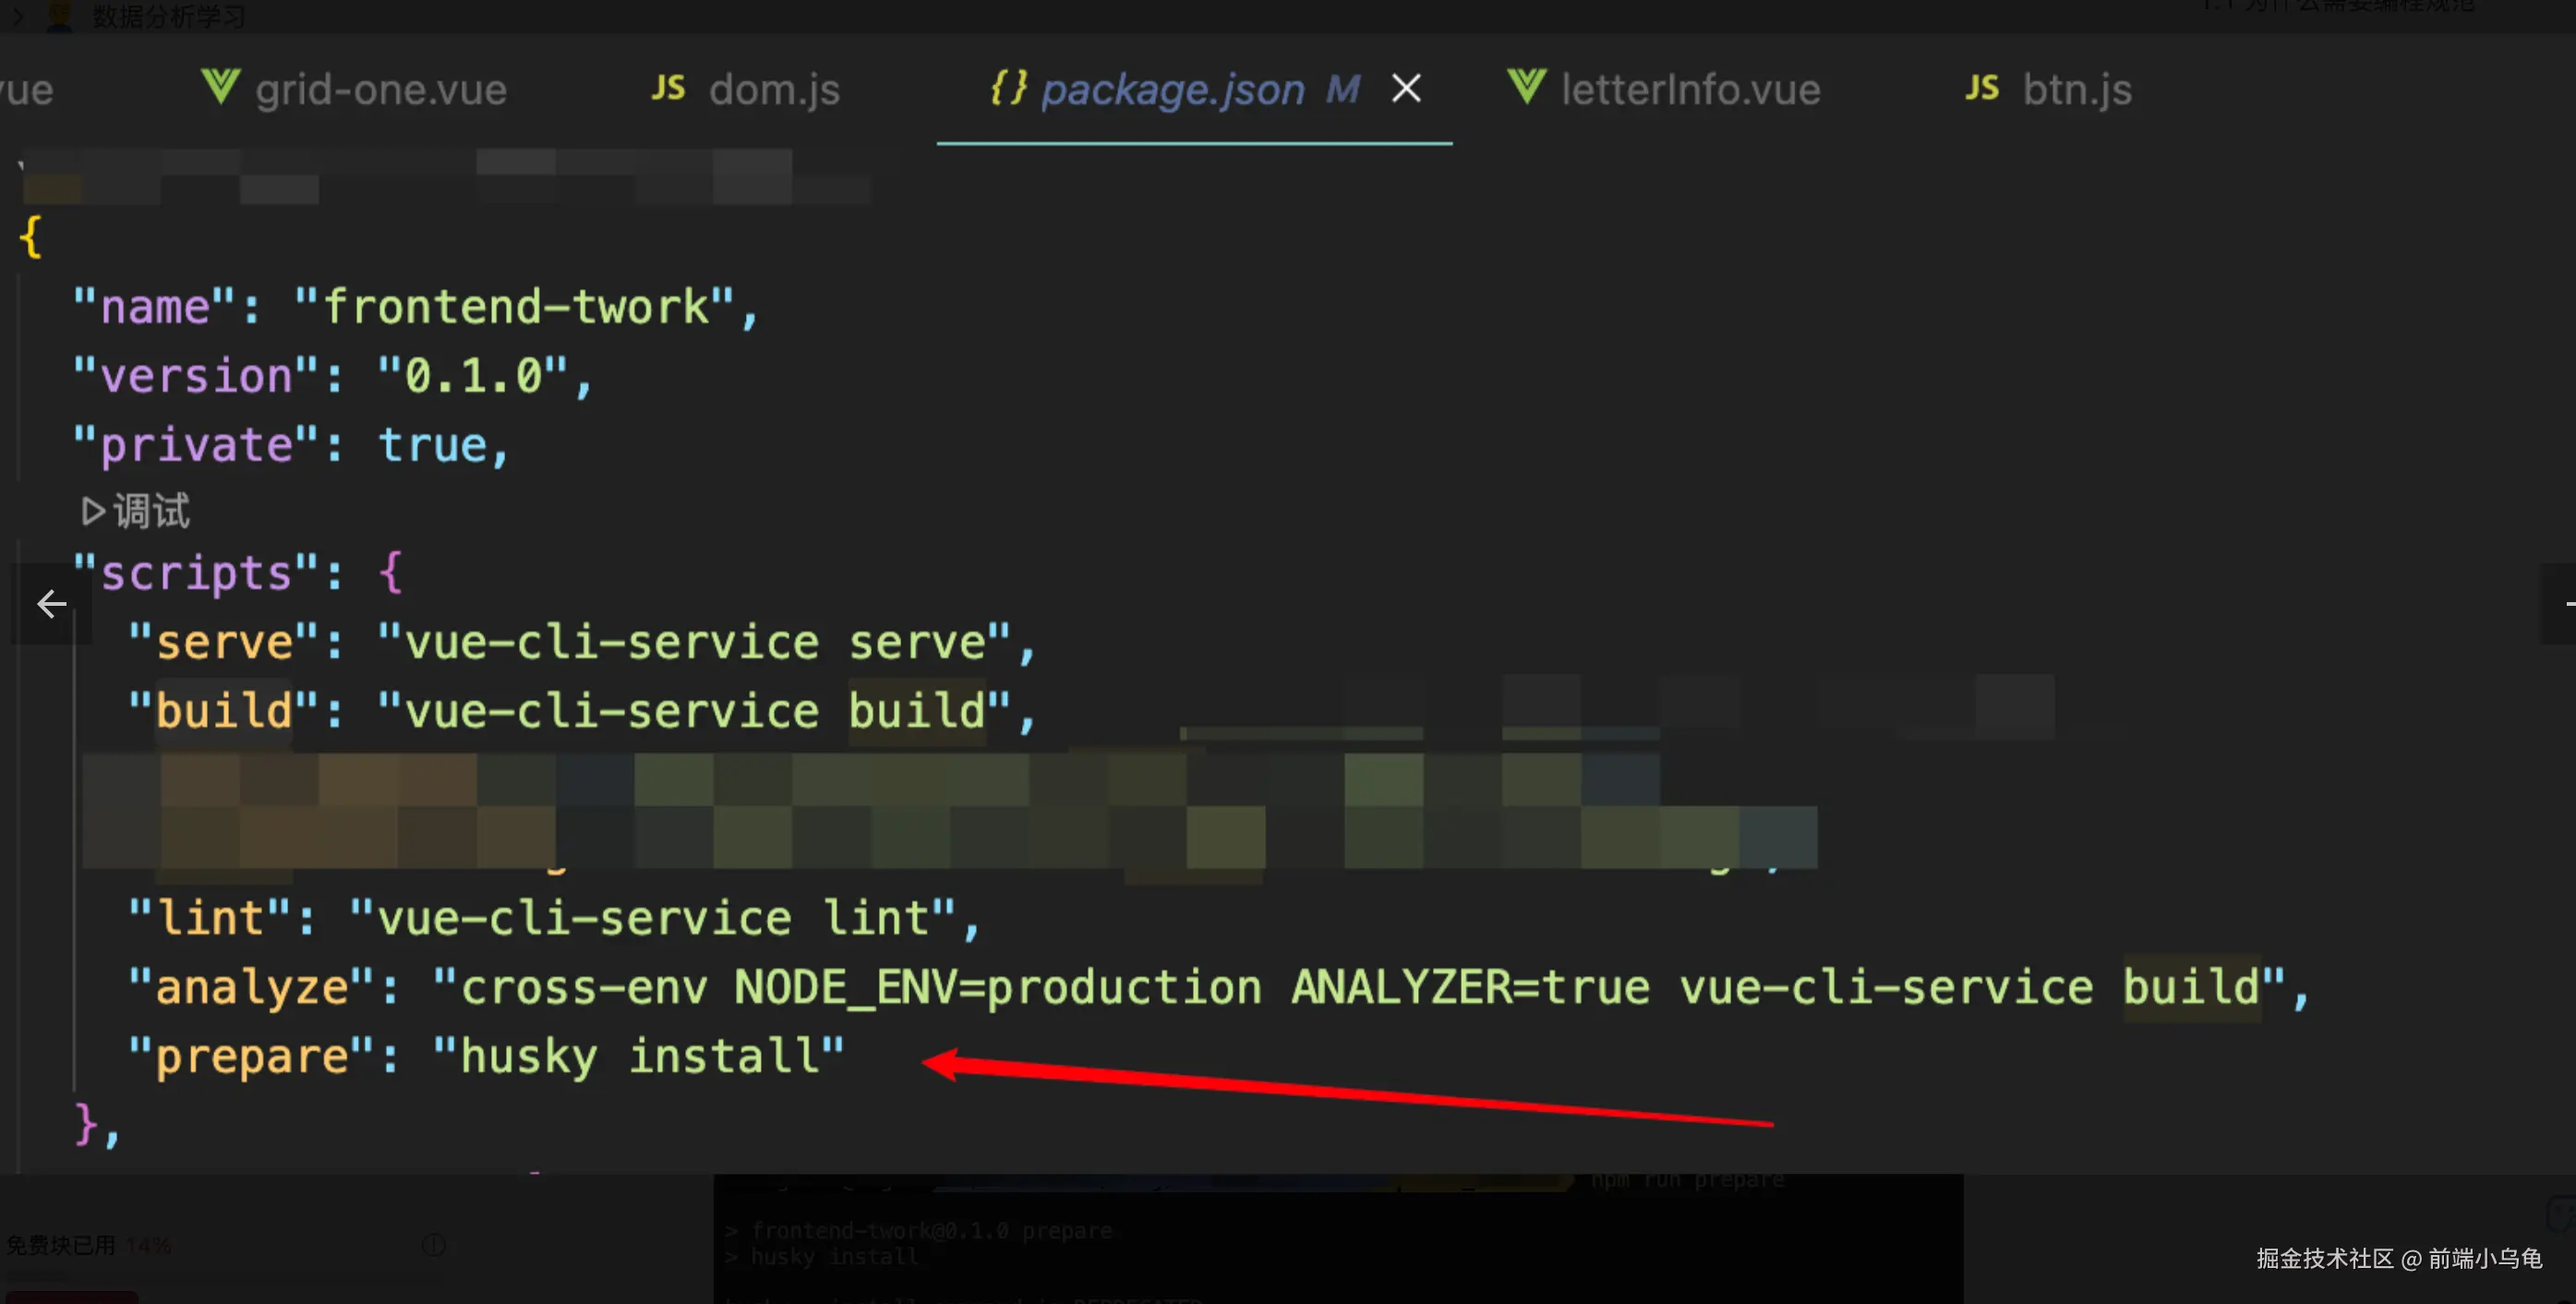Activate the package.json tab label

tap(1172, 90)
